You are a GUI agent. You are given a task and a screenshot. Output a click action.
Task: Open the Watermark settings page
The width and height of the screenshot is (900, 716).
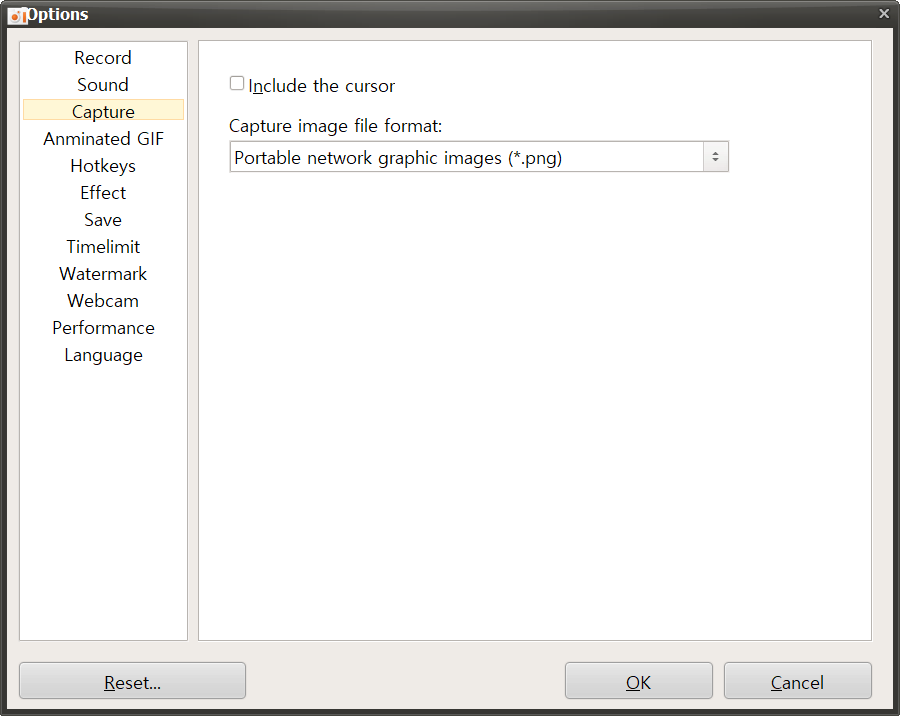click(x=102, y=273)
